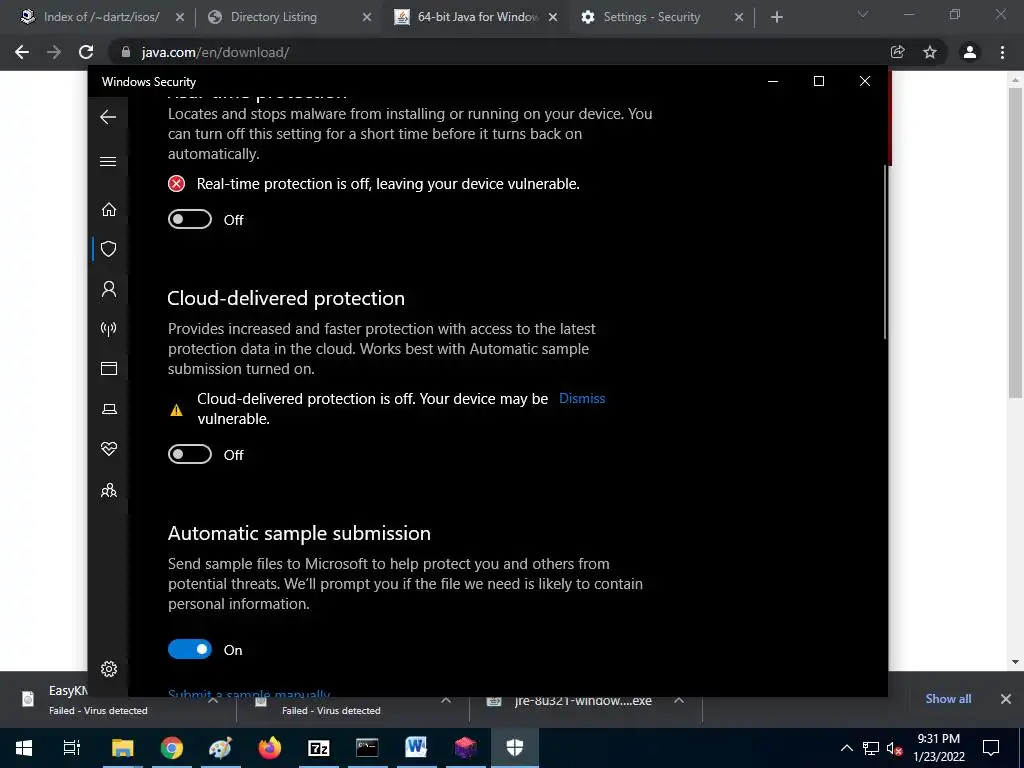
Task: Dismiss the cloud-delivered protection warning
Action: pos(582,398)
